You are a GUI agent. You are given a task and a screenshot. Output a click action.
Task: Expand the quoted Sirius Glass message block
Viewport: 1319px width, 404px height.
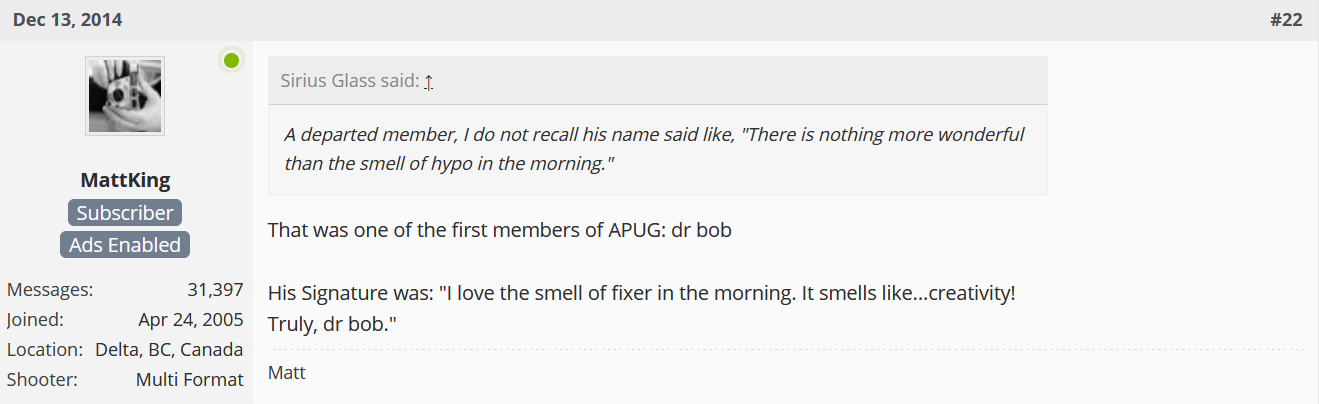(657, 149)
